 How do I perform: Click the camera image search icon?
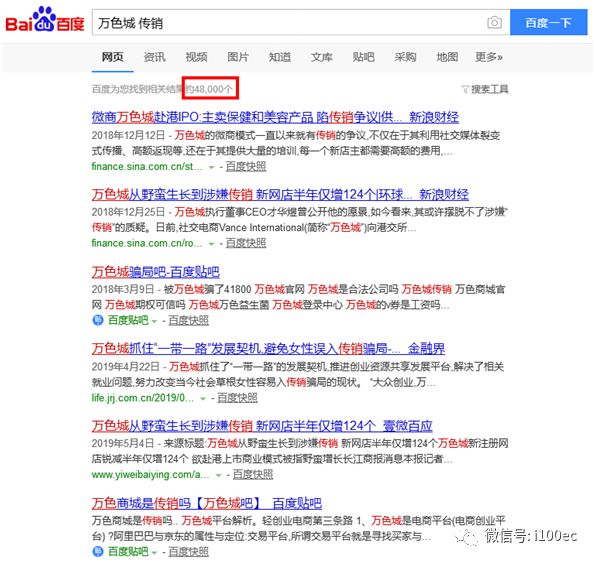(x=494, y=22)
